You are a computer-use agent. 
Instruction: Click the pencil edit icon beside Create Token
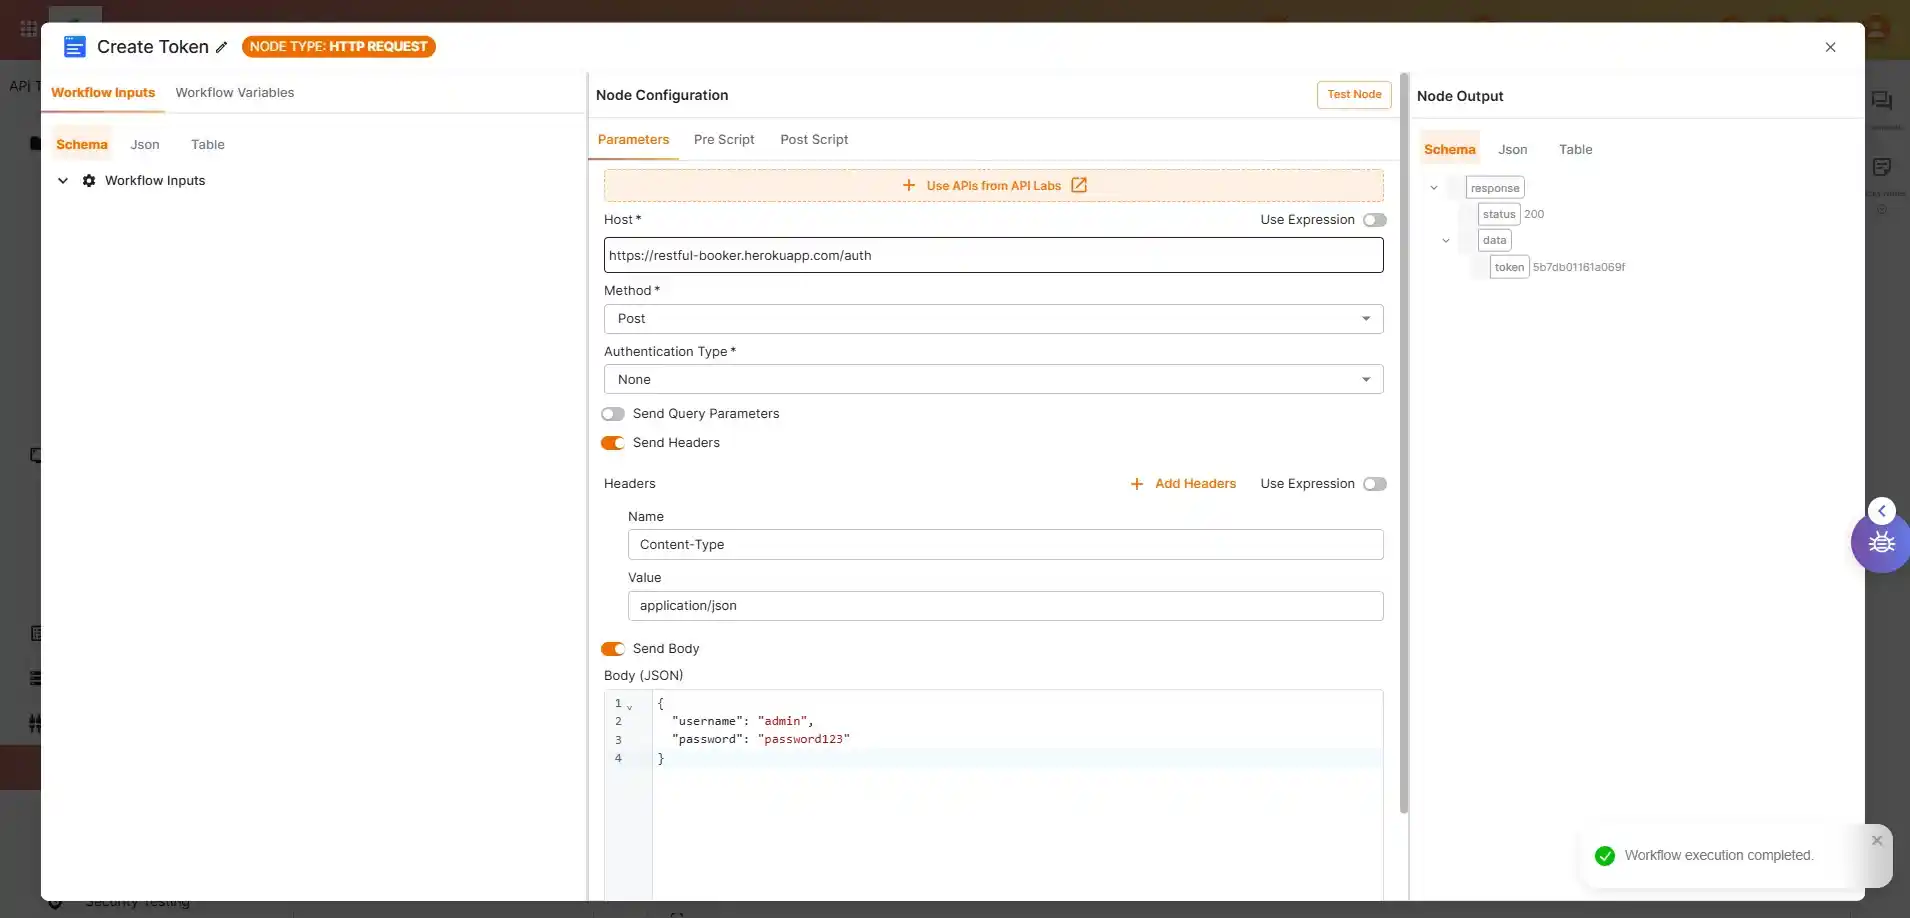point(221,47)
